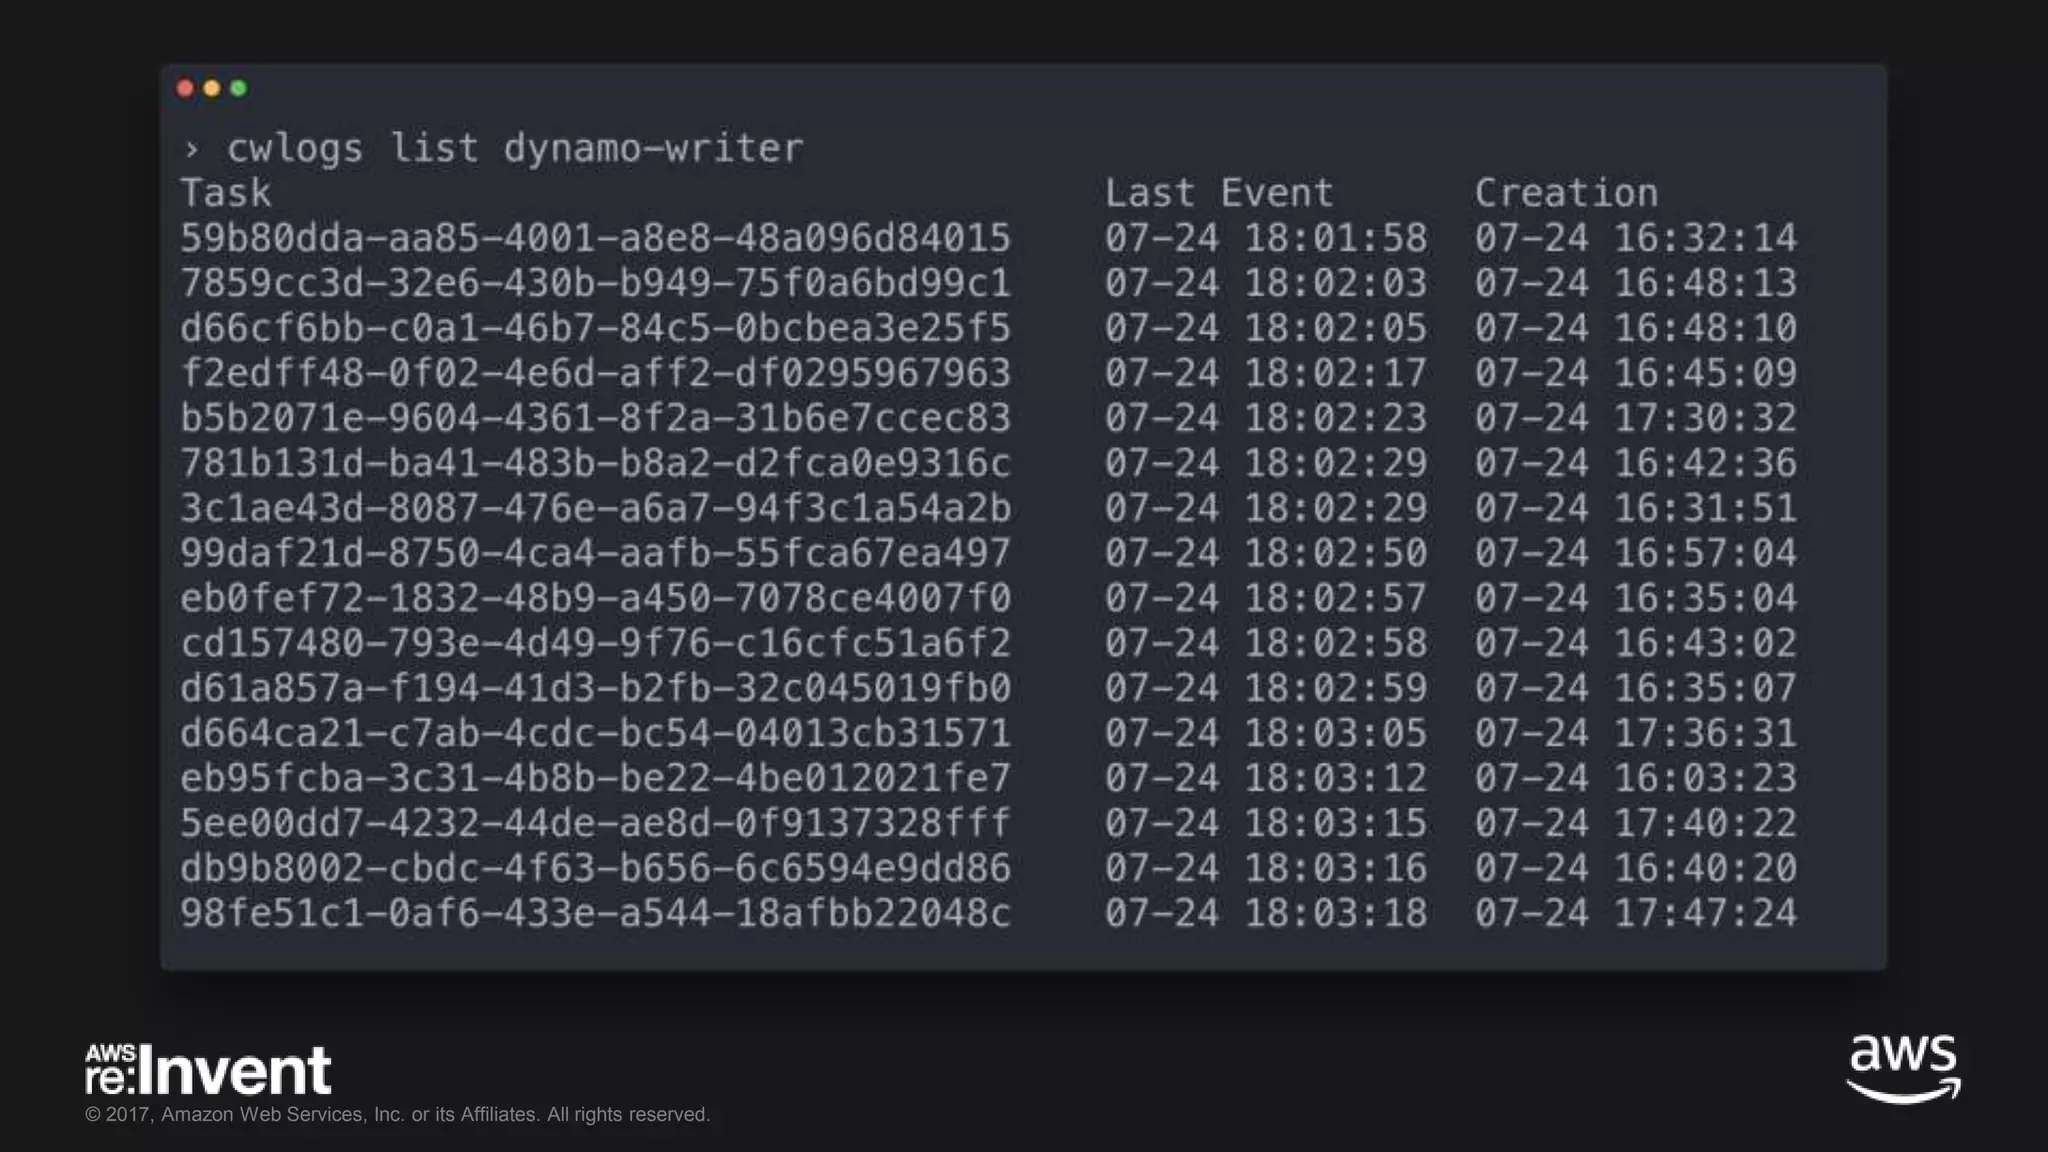Select task ID starting with d664ca21
2048x1152 pixels.
[596, 733]
